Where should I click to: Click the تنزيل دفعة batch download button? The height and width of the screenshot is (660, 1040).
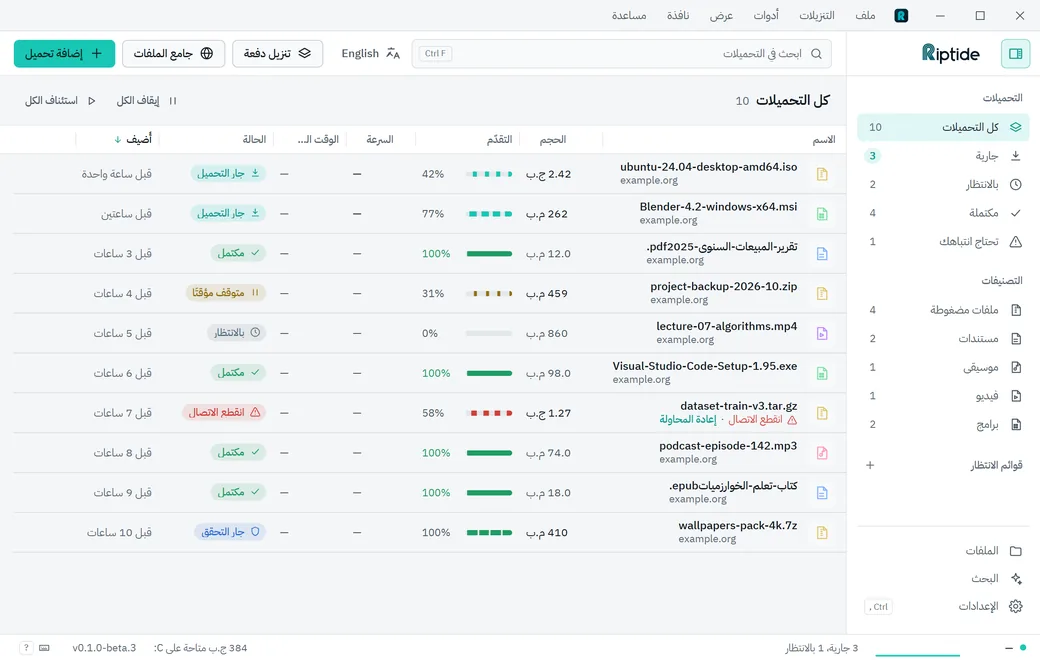(x=277, y=54)
